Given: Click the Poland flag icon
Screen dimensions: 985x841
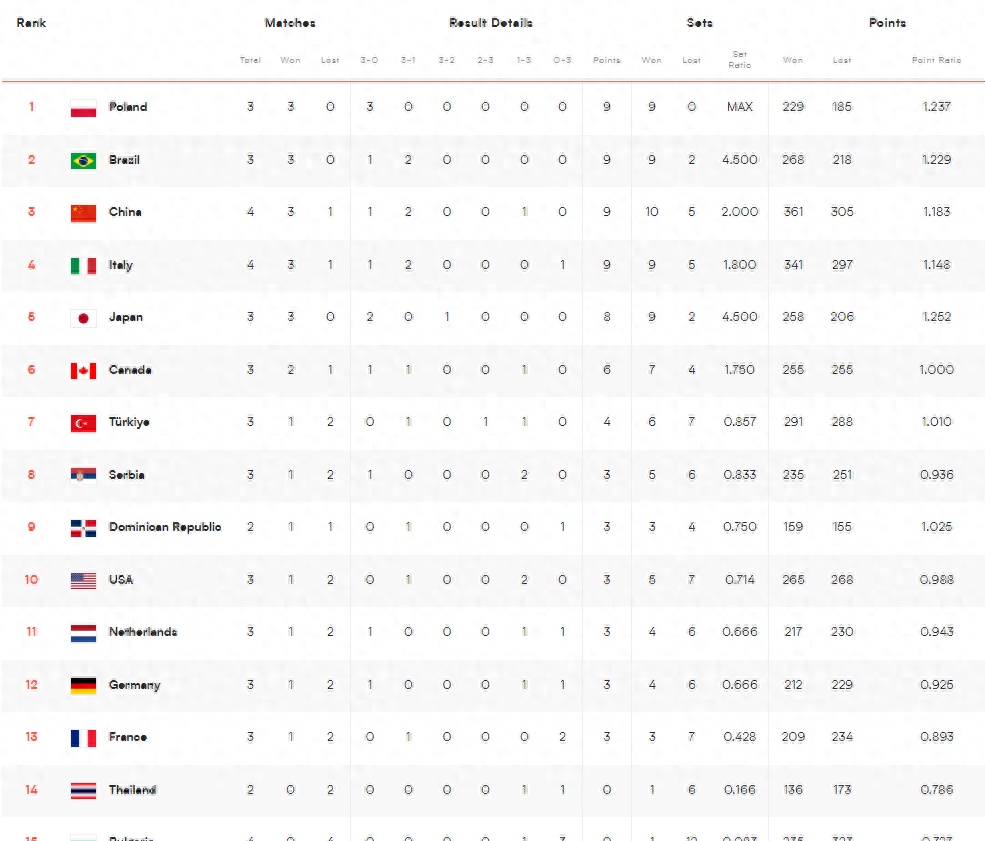Looking at the screenshot, I should click(x=83, y=108).
